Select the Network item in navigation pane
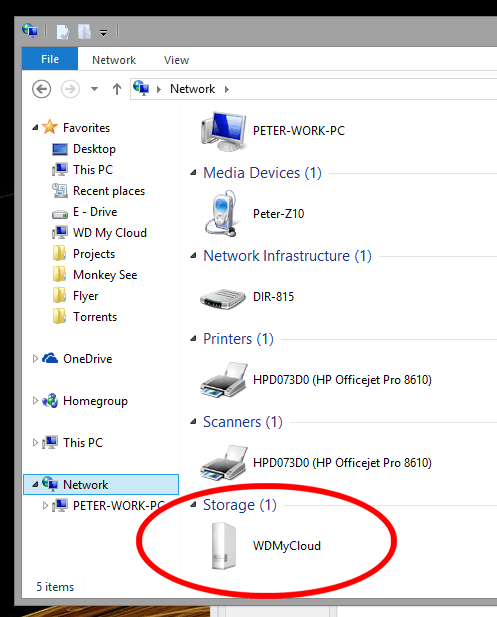 [101, 484]
